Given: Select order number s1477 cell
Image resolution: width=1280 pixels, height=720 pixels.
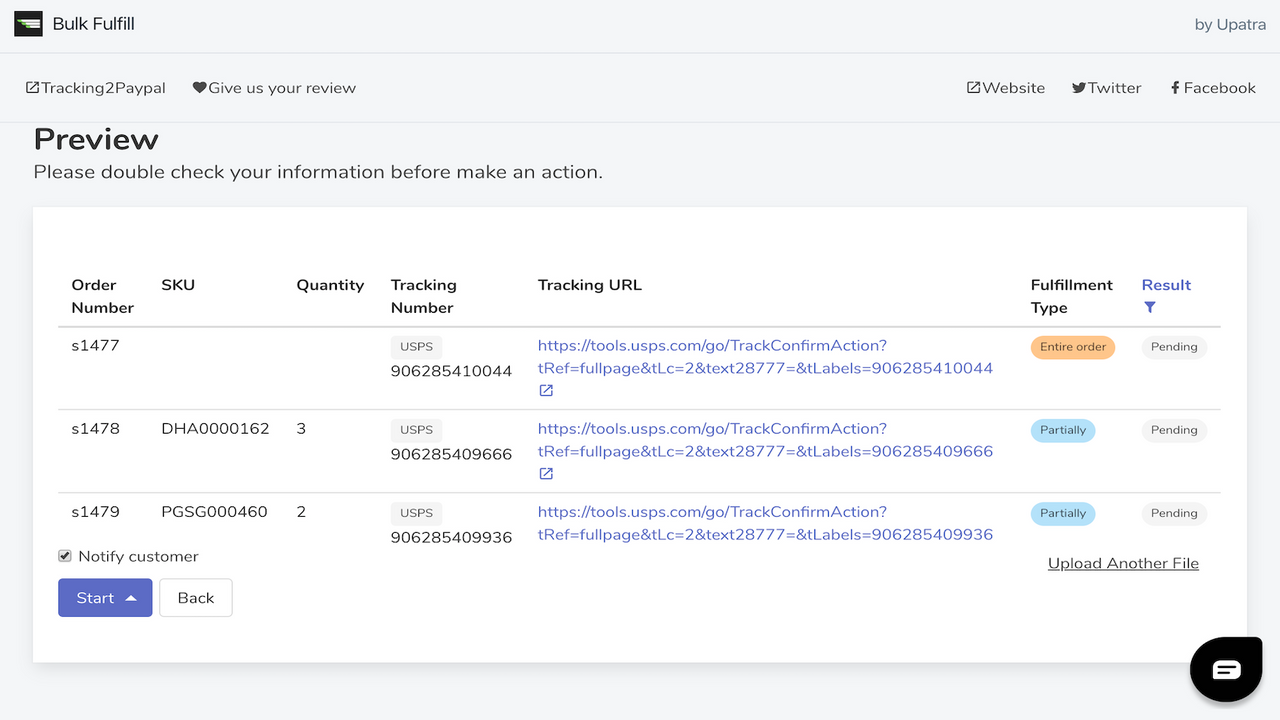Looking at the screenshot, I should (x=95, y=346).
